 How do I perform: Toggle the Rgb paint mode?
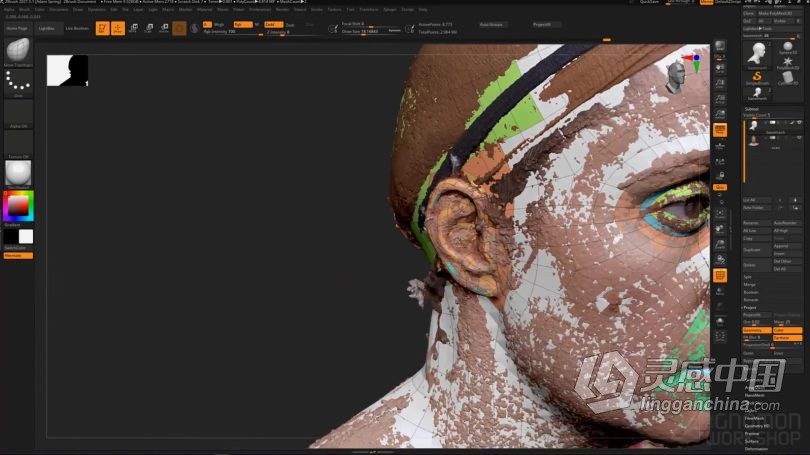click(242, 24)
